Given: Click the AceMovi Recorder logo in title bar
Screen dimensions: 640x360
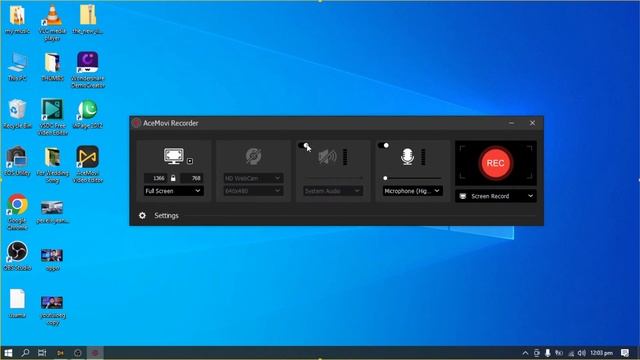Looking at the screenshot, I should pyautogui.click(x=136, y=123).
